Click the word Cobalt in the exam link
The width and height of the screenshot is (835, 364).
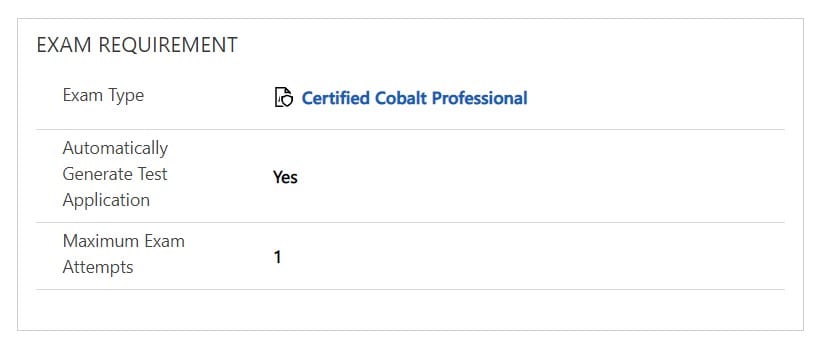coord(400,98)
